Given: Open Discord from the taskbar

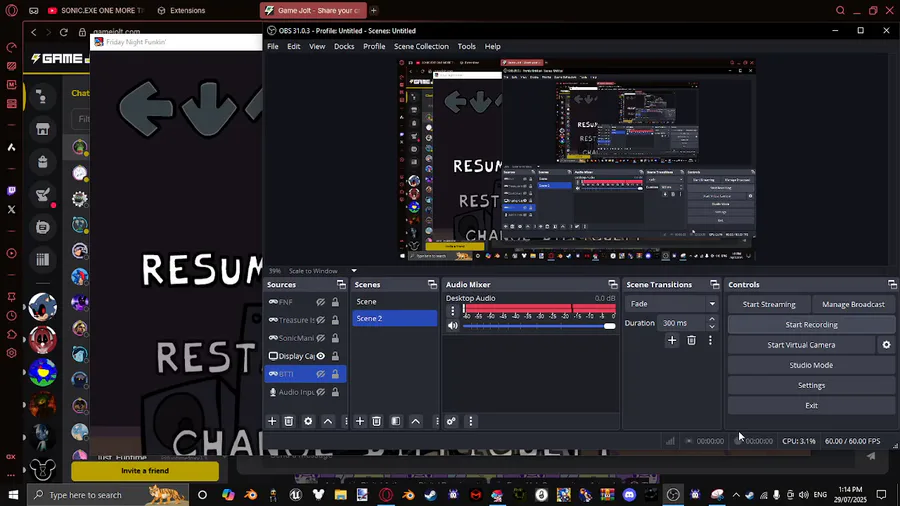Looking at the screenshot, I should [629, 495].
